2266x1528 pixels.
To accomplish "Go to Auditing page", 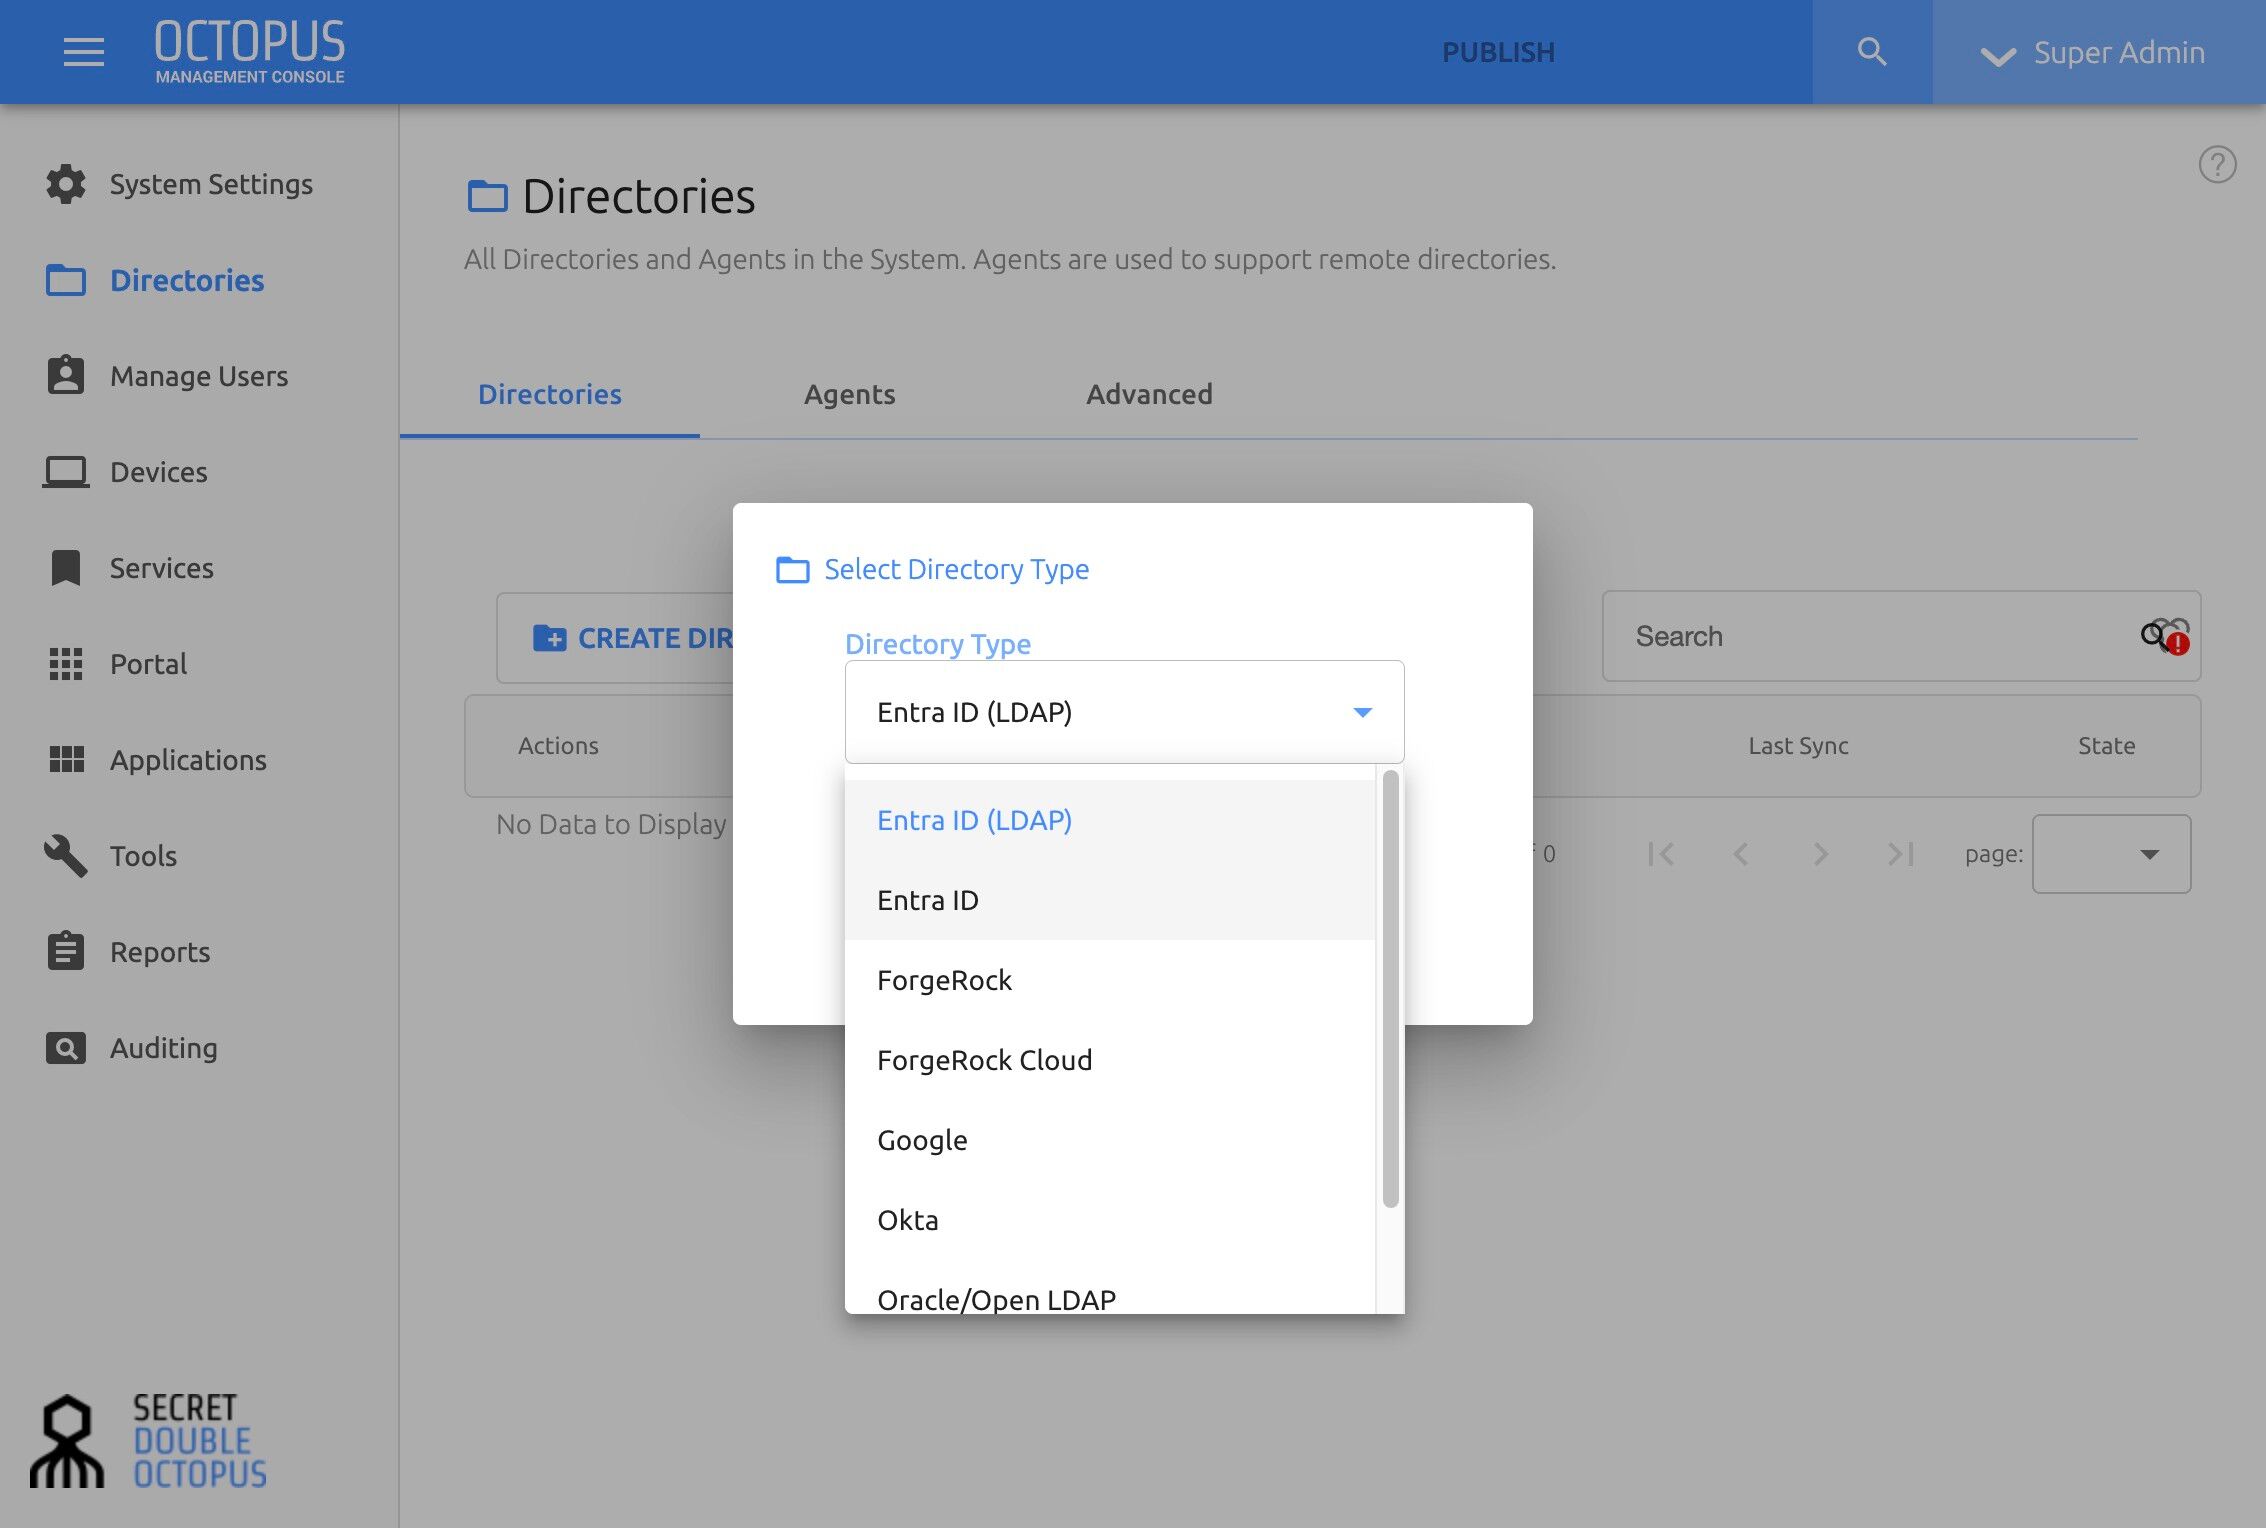I will point(163,1048).
